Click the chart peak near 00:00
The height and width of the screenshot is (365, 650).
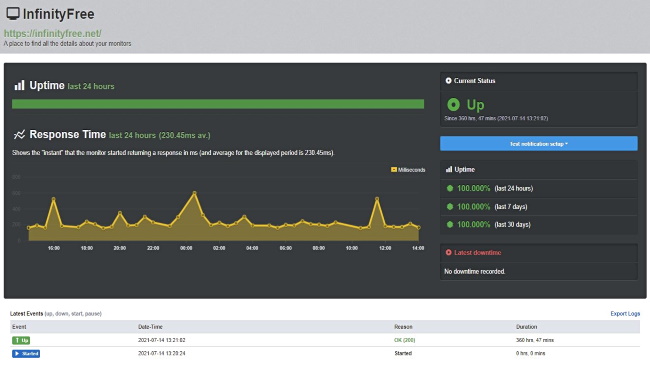[194, 193]
